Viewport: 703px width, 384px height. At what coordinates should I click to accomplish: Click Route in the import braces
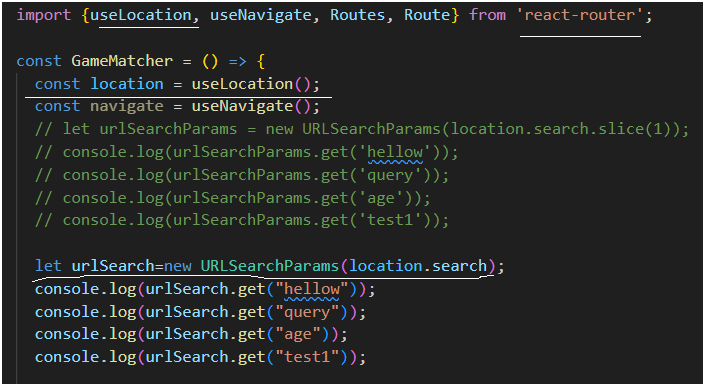(427, 16)
